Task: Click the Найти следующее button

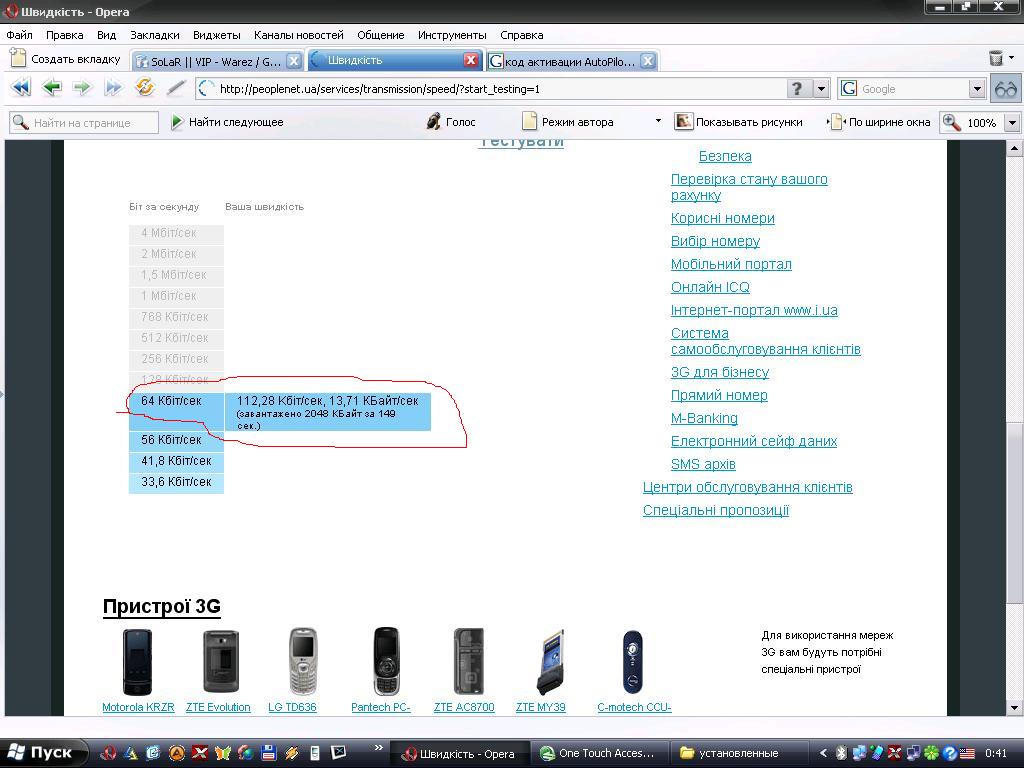Action: point(227,122)
